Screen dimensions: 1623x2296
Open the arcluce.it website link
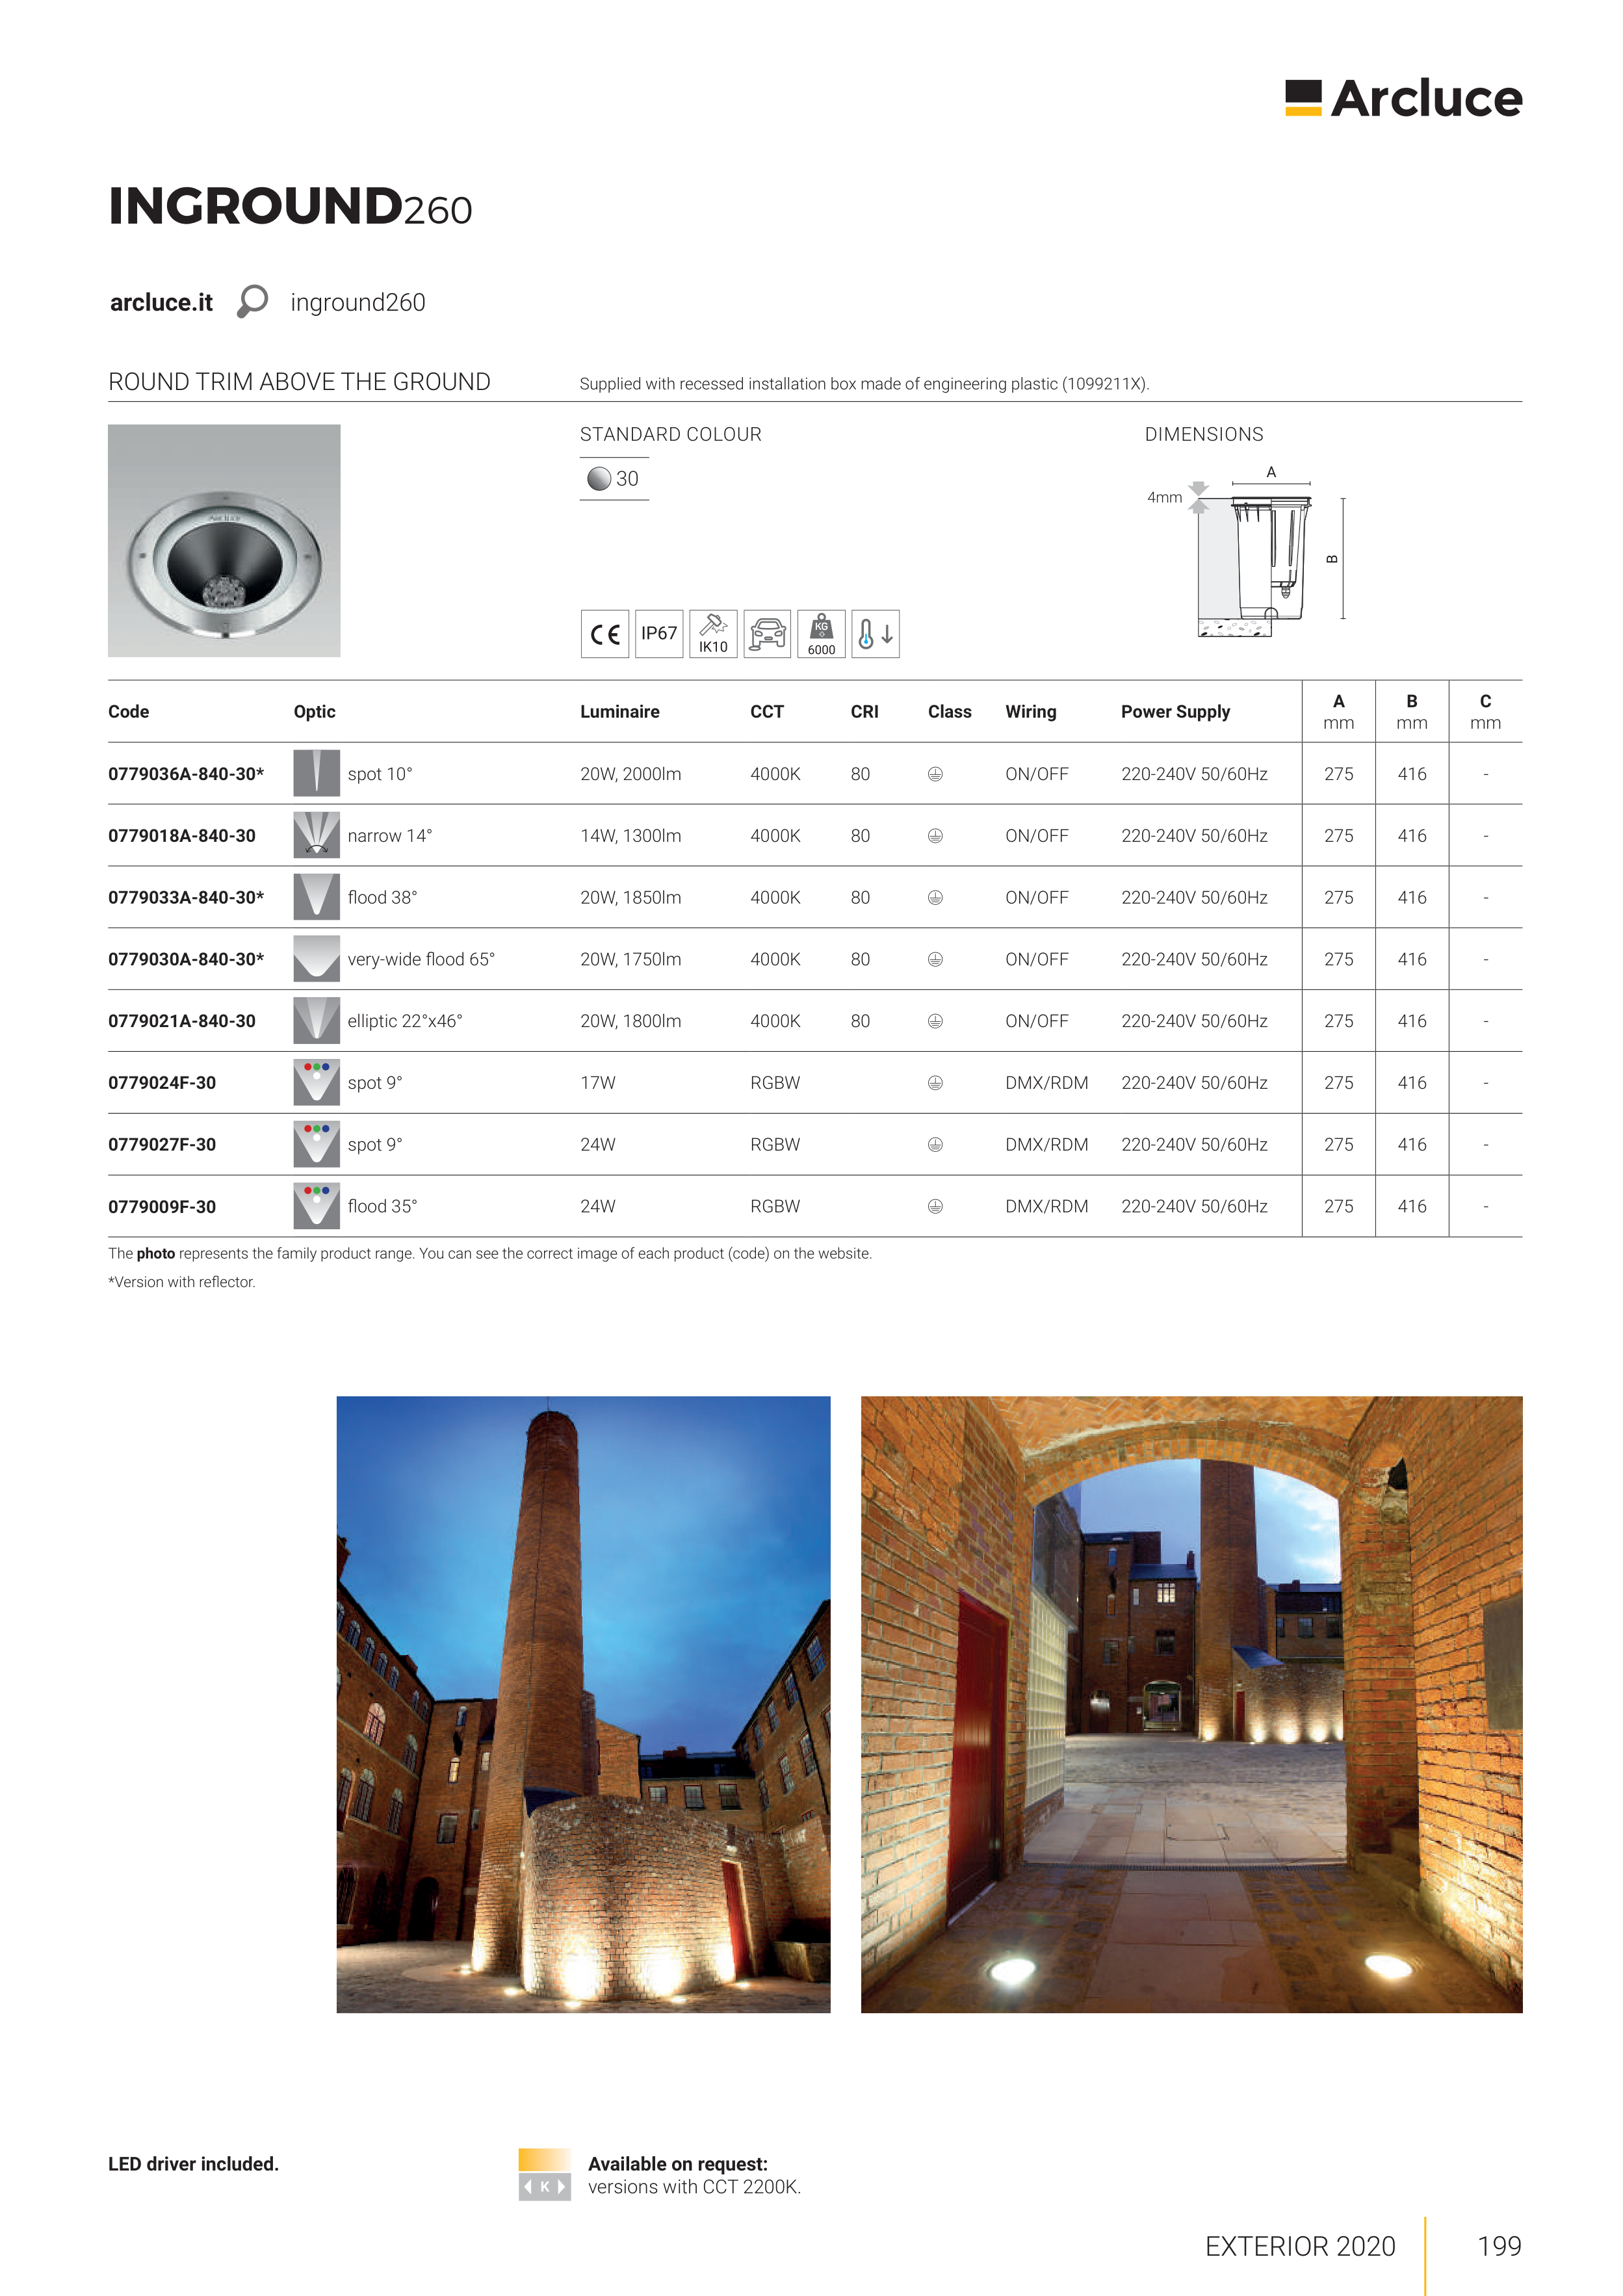(x=161, y=302)
